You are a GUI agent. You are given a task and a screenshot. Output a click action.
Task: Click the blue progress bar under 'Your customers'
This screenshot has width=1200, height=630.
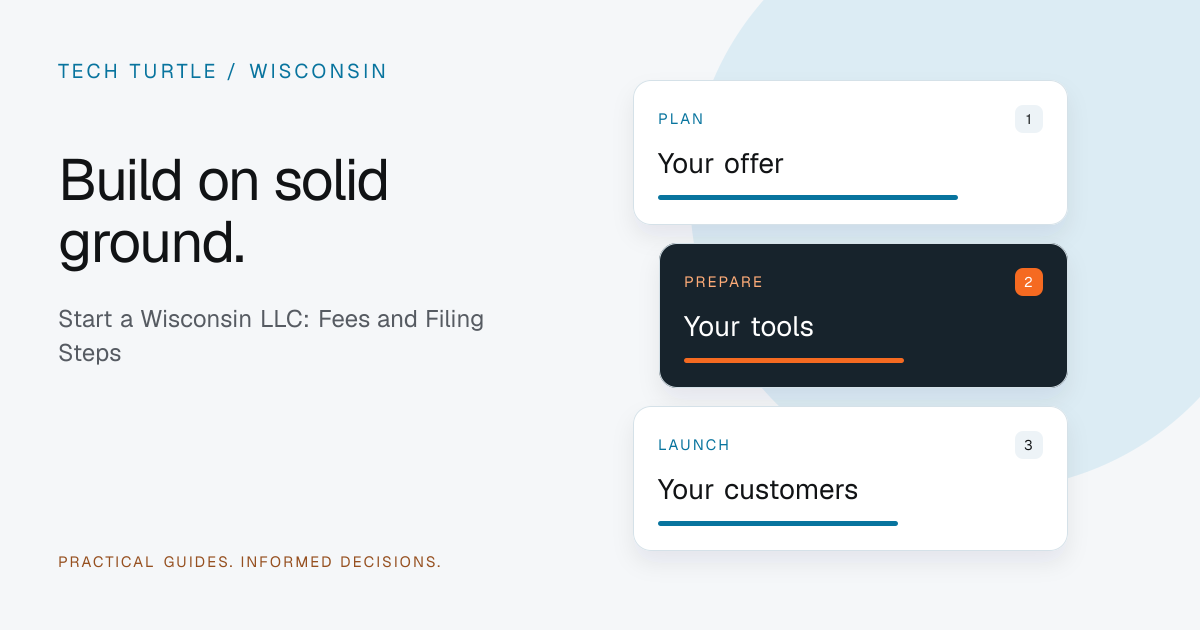(x=778, y=523)
